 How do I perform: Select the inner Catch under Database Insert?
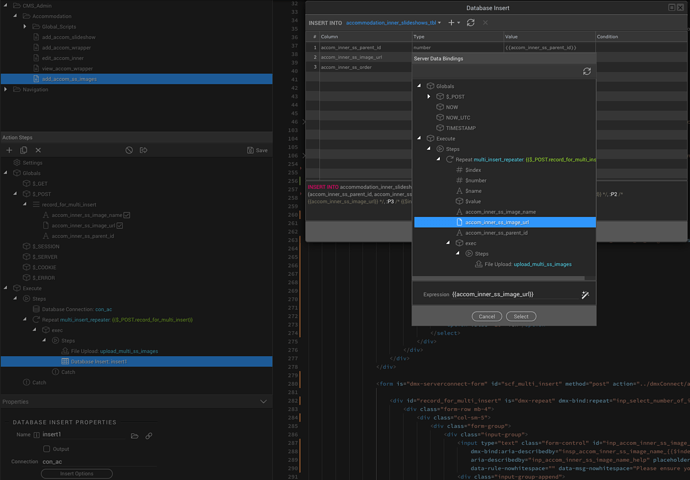[64, 372]
